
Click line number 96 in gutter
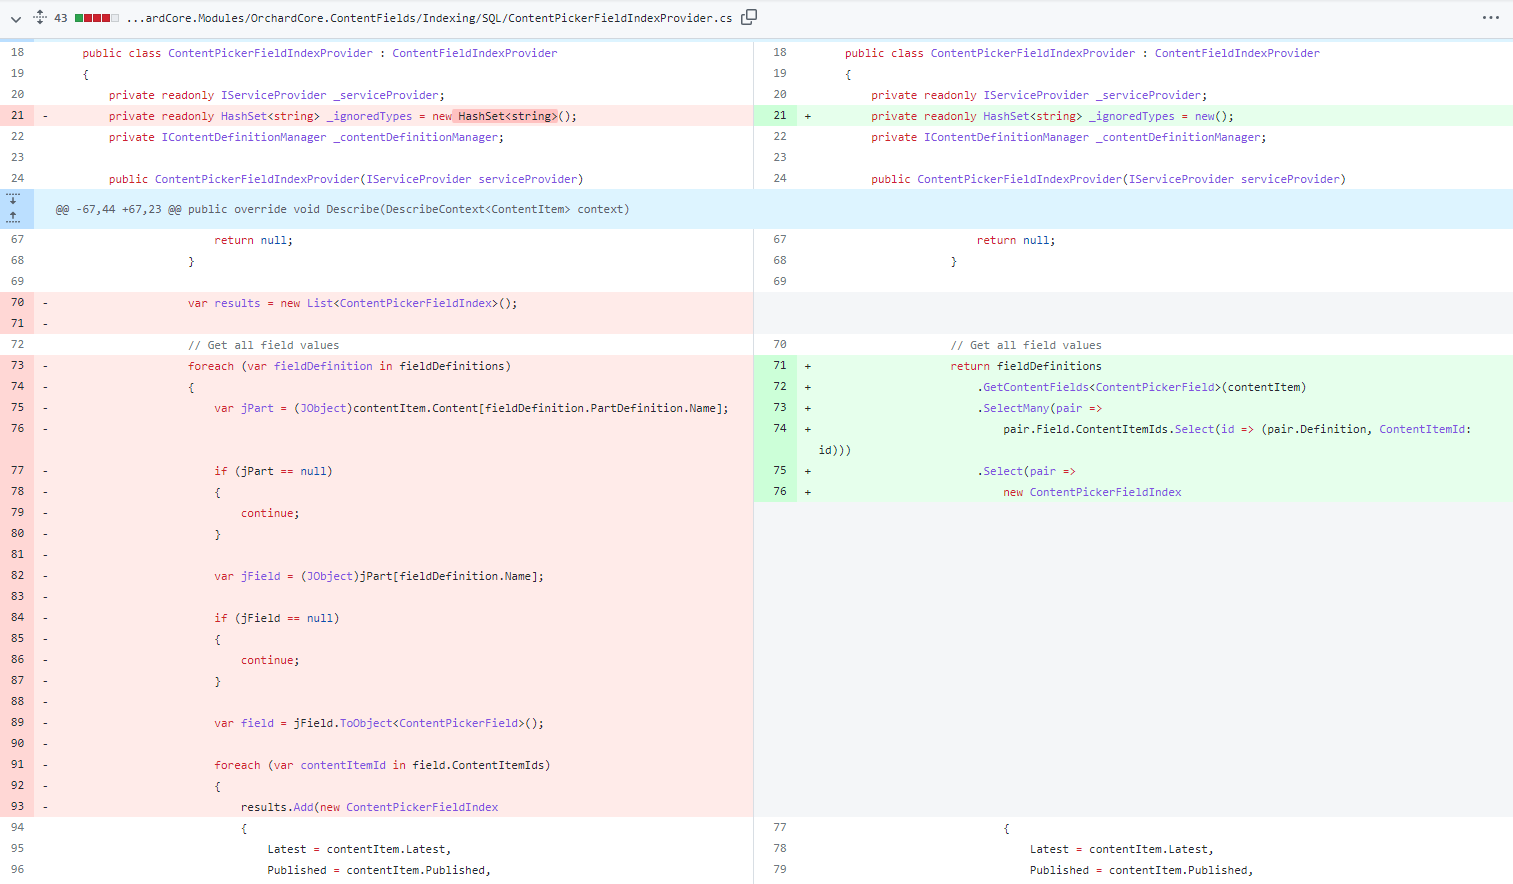point(17,870)
